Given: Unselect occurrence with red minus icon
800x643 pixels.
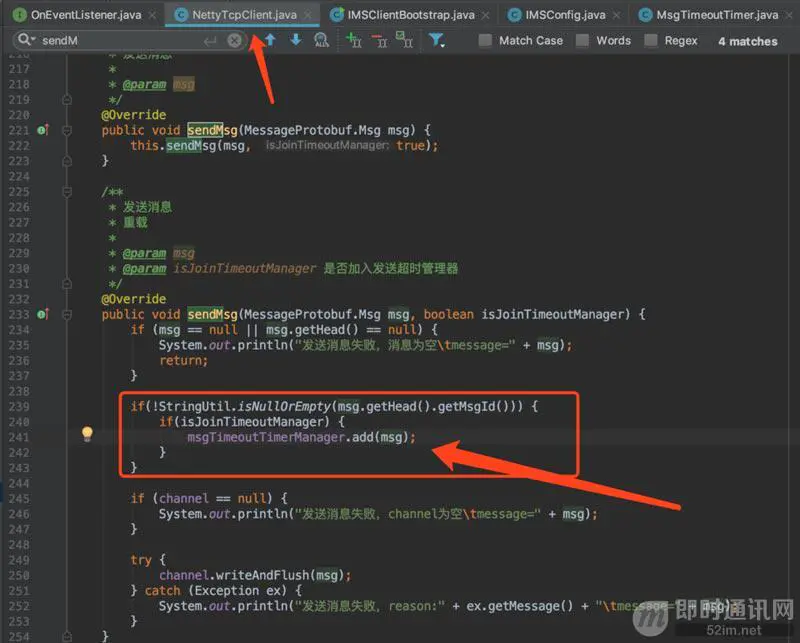Looking at the screenshot, I should tap(379, 40).
